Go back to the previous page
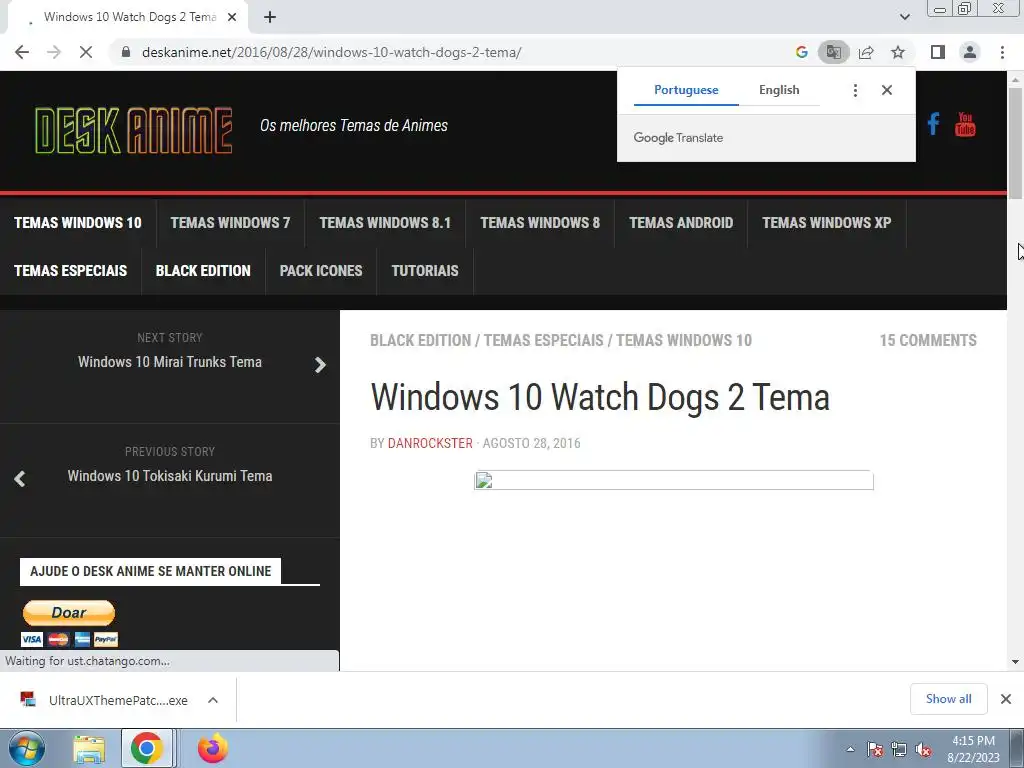The width and height of the screenshot is (1024, 768). (22, 52)
